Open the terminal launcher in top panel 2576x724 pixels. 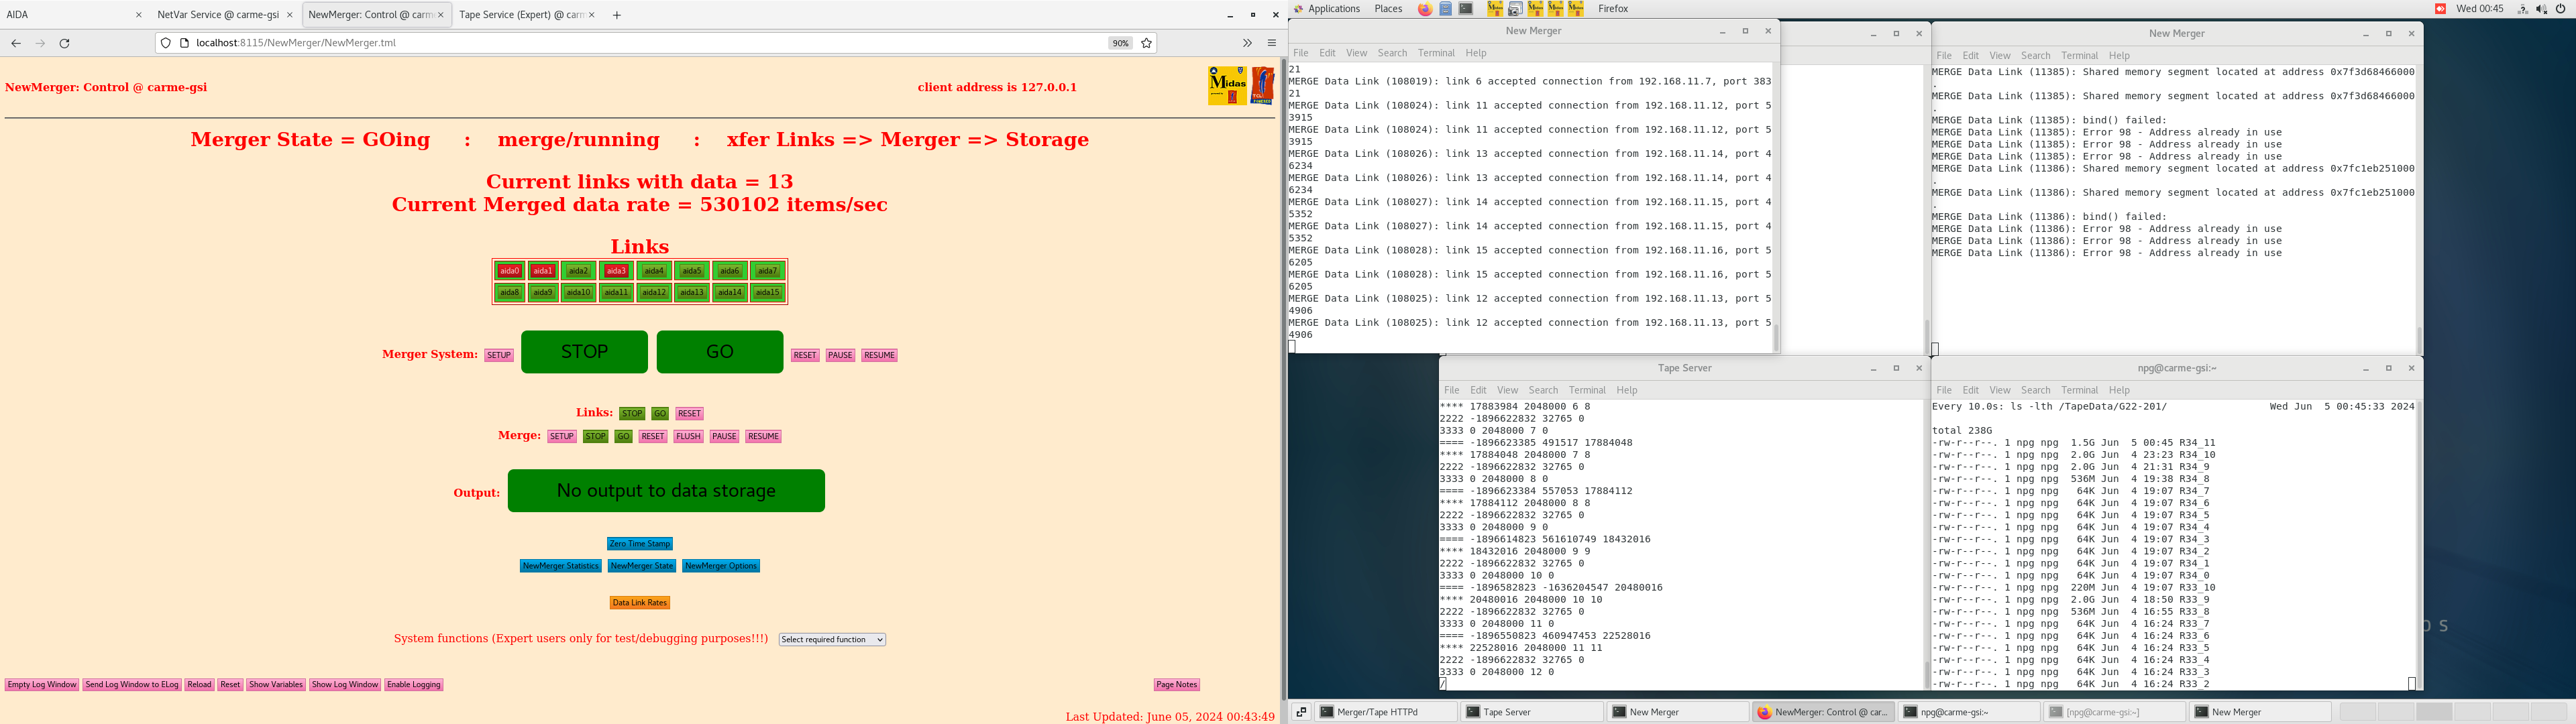[1466, 9]
